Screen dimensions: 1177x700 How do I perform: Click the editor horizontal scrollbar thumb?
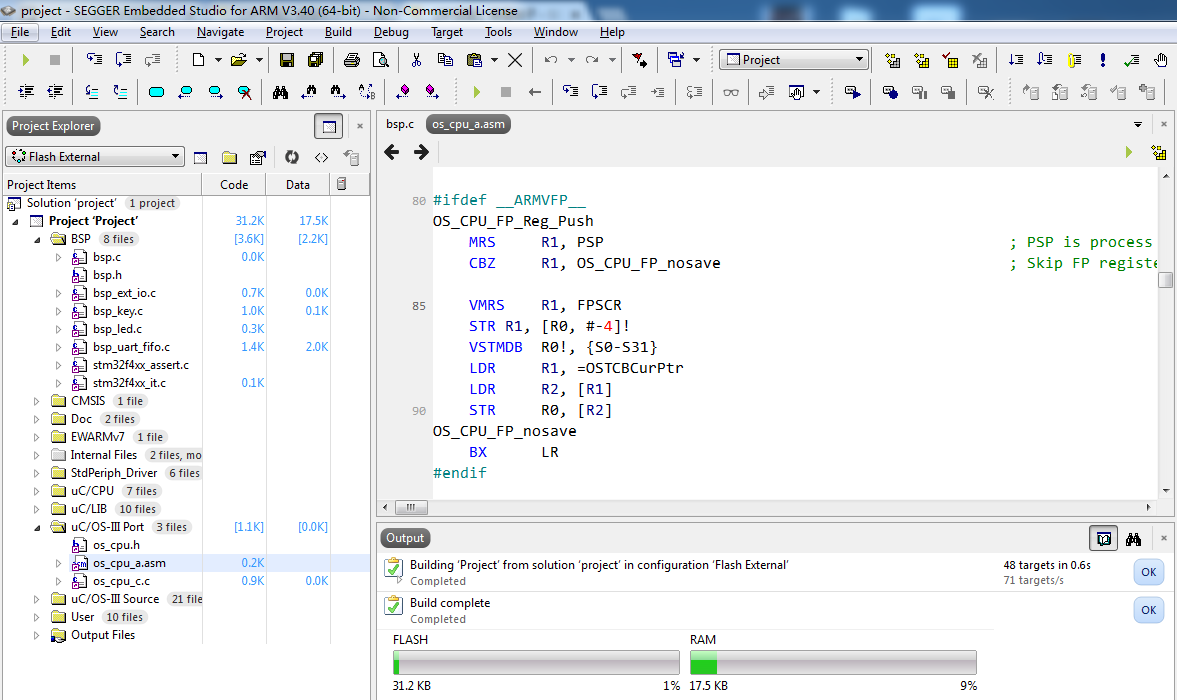pyautogui.click(x=411, y=507)
